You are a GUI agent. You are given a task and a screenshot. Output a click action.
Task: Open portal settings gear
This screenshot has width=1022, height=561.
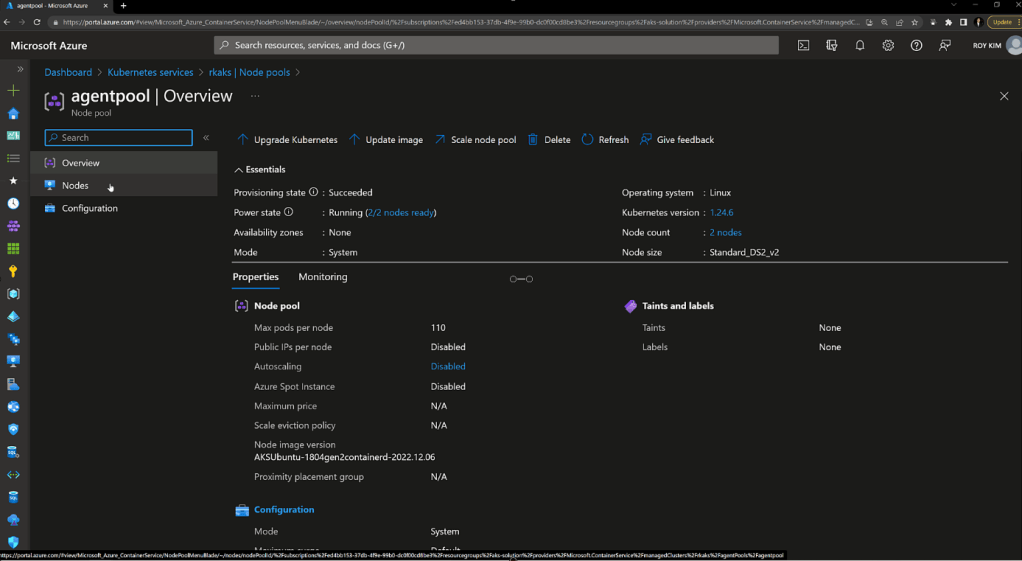[x=888, y=45]
